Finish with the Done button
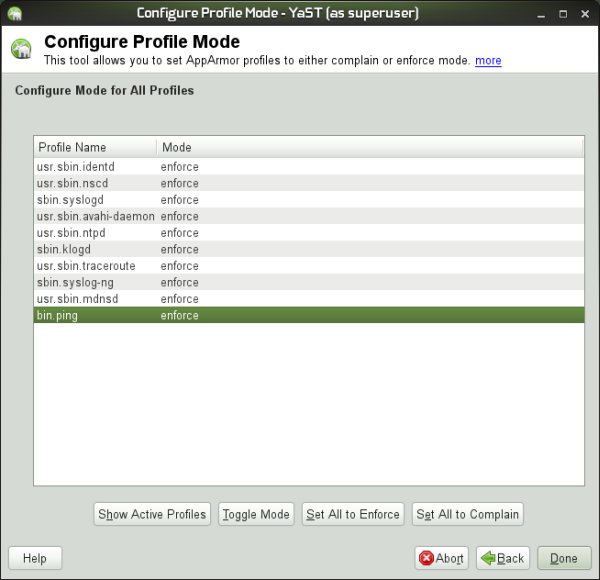Image resolution: width=600 pixels, height=580 pixels. (564, 558)
